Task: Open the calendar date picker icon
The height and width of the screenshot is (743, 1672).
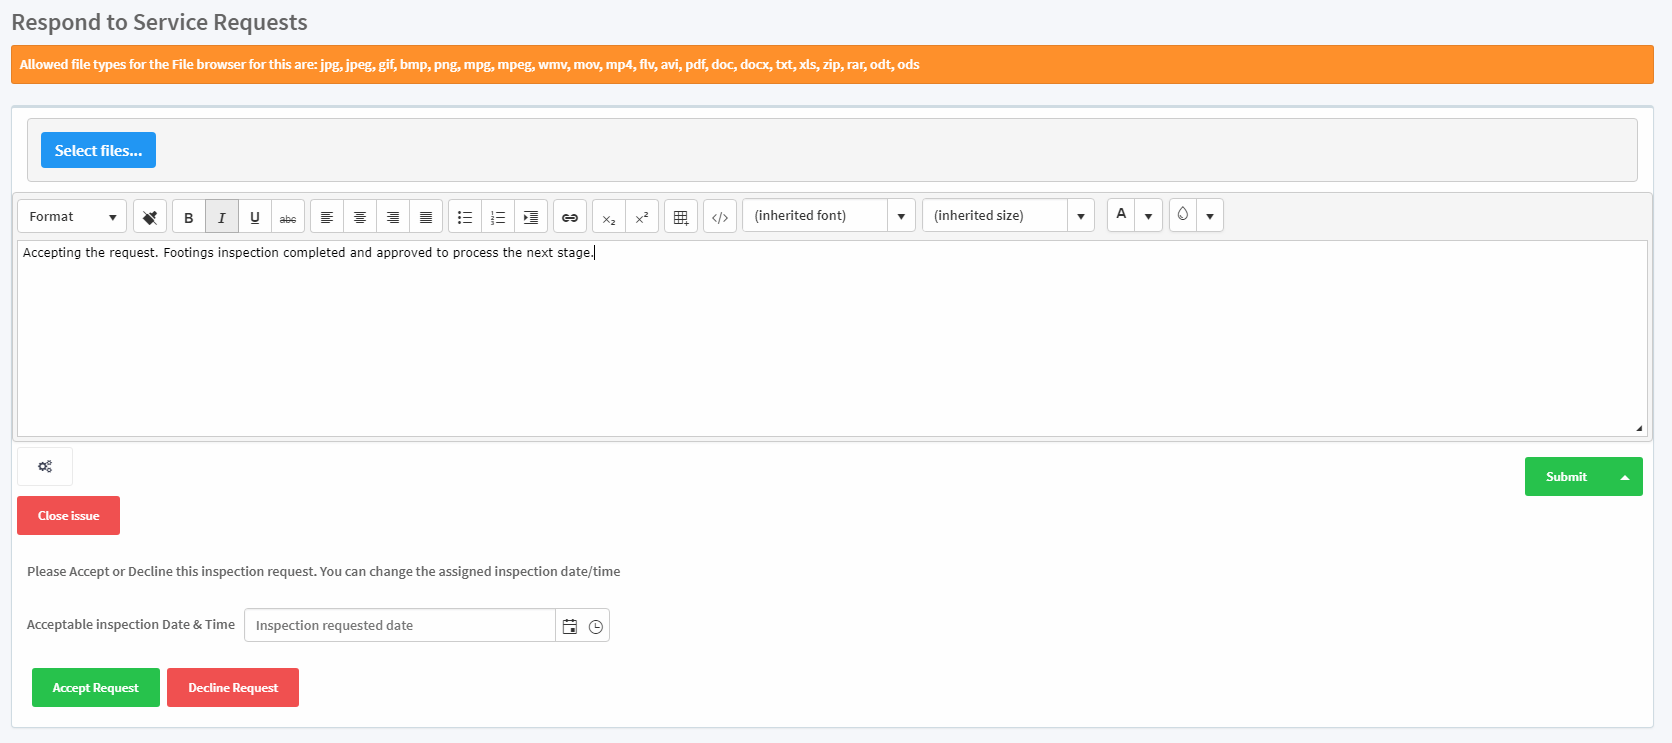Action: (x=570, y=626)
